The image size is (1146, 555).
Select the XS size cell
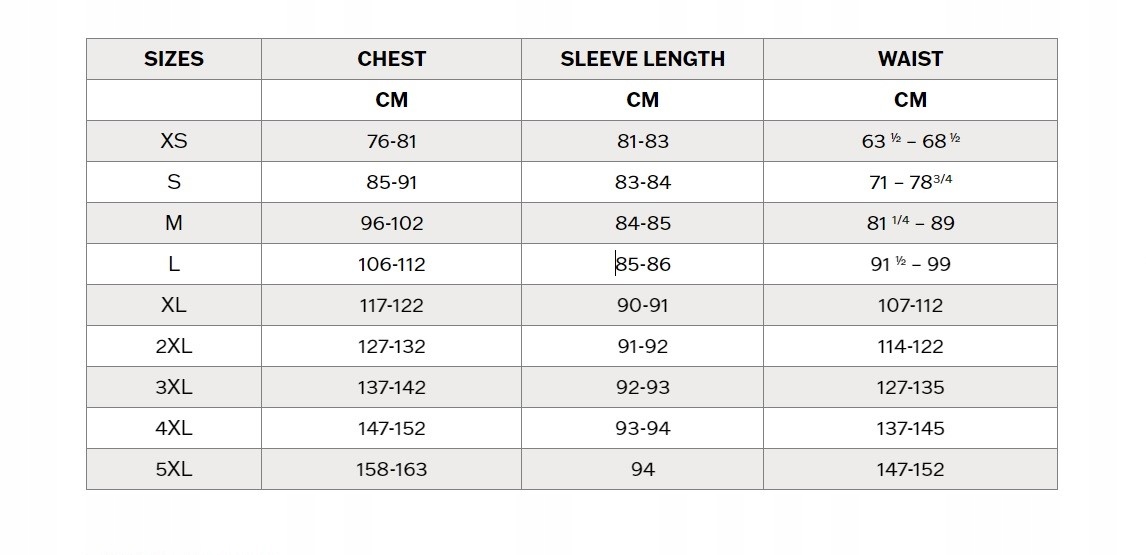pos(174,141)
